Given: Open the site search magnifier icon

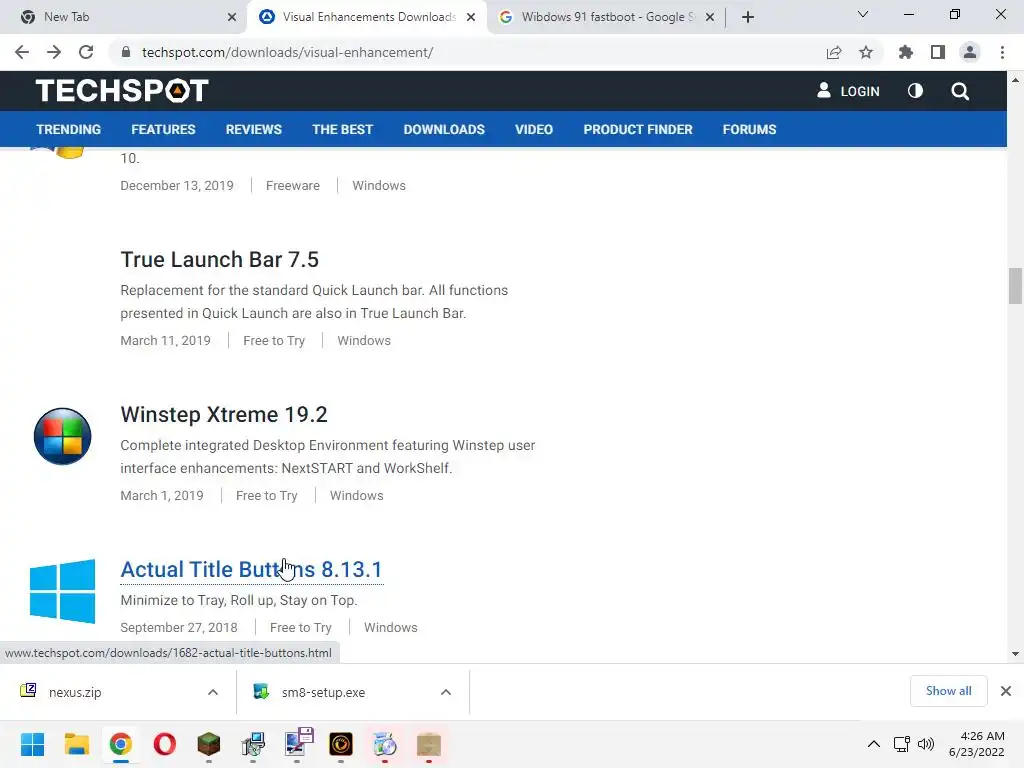Looking at the screenshot, I should click(x=959, y=91).
